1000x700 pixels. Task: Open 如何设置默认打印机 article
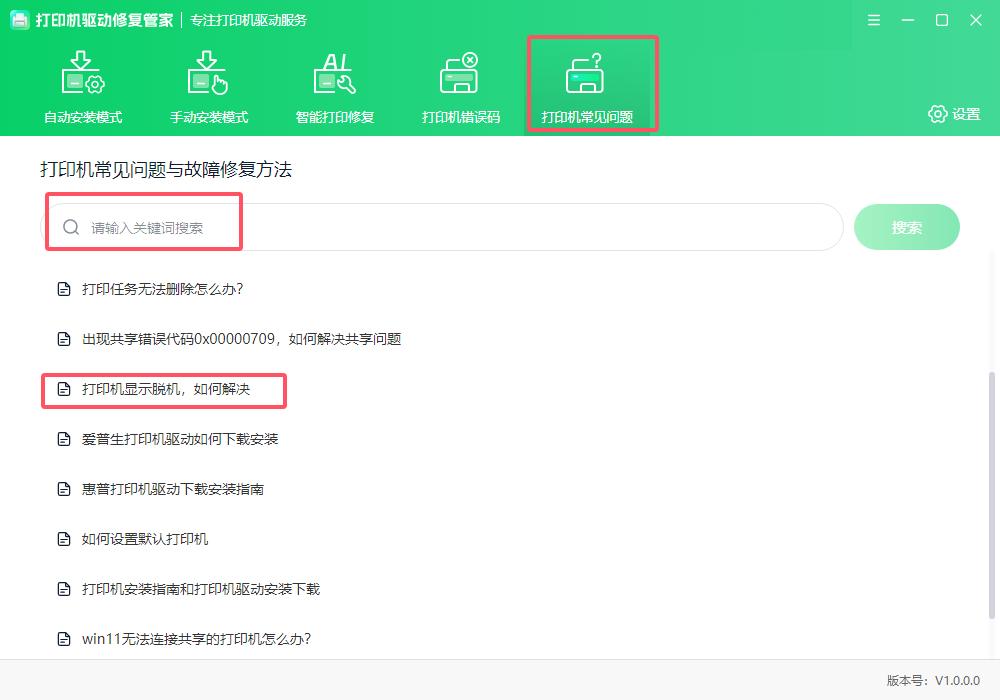(x=145, y=539)
